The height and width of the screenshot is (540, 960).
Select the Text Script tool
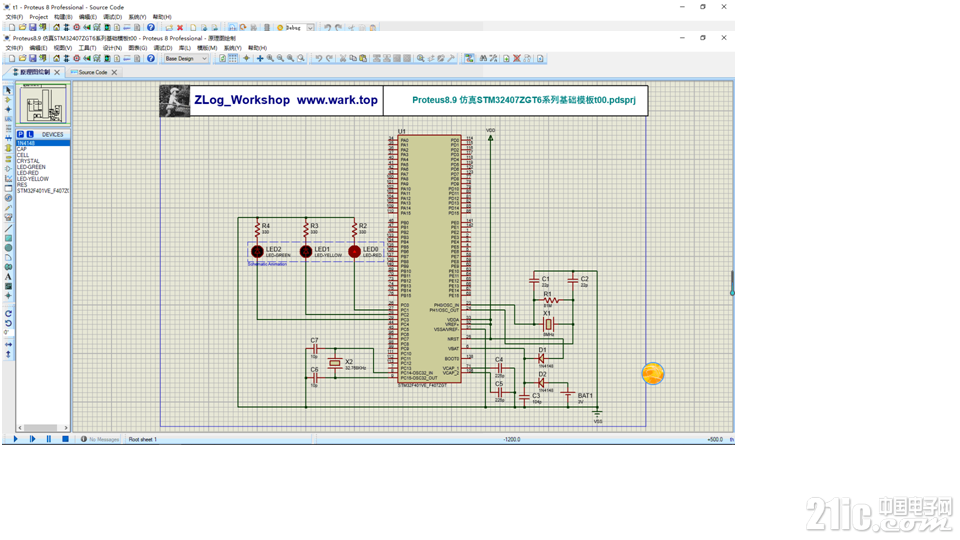[x=8, y=129]
